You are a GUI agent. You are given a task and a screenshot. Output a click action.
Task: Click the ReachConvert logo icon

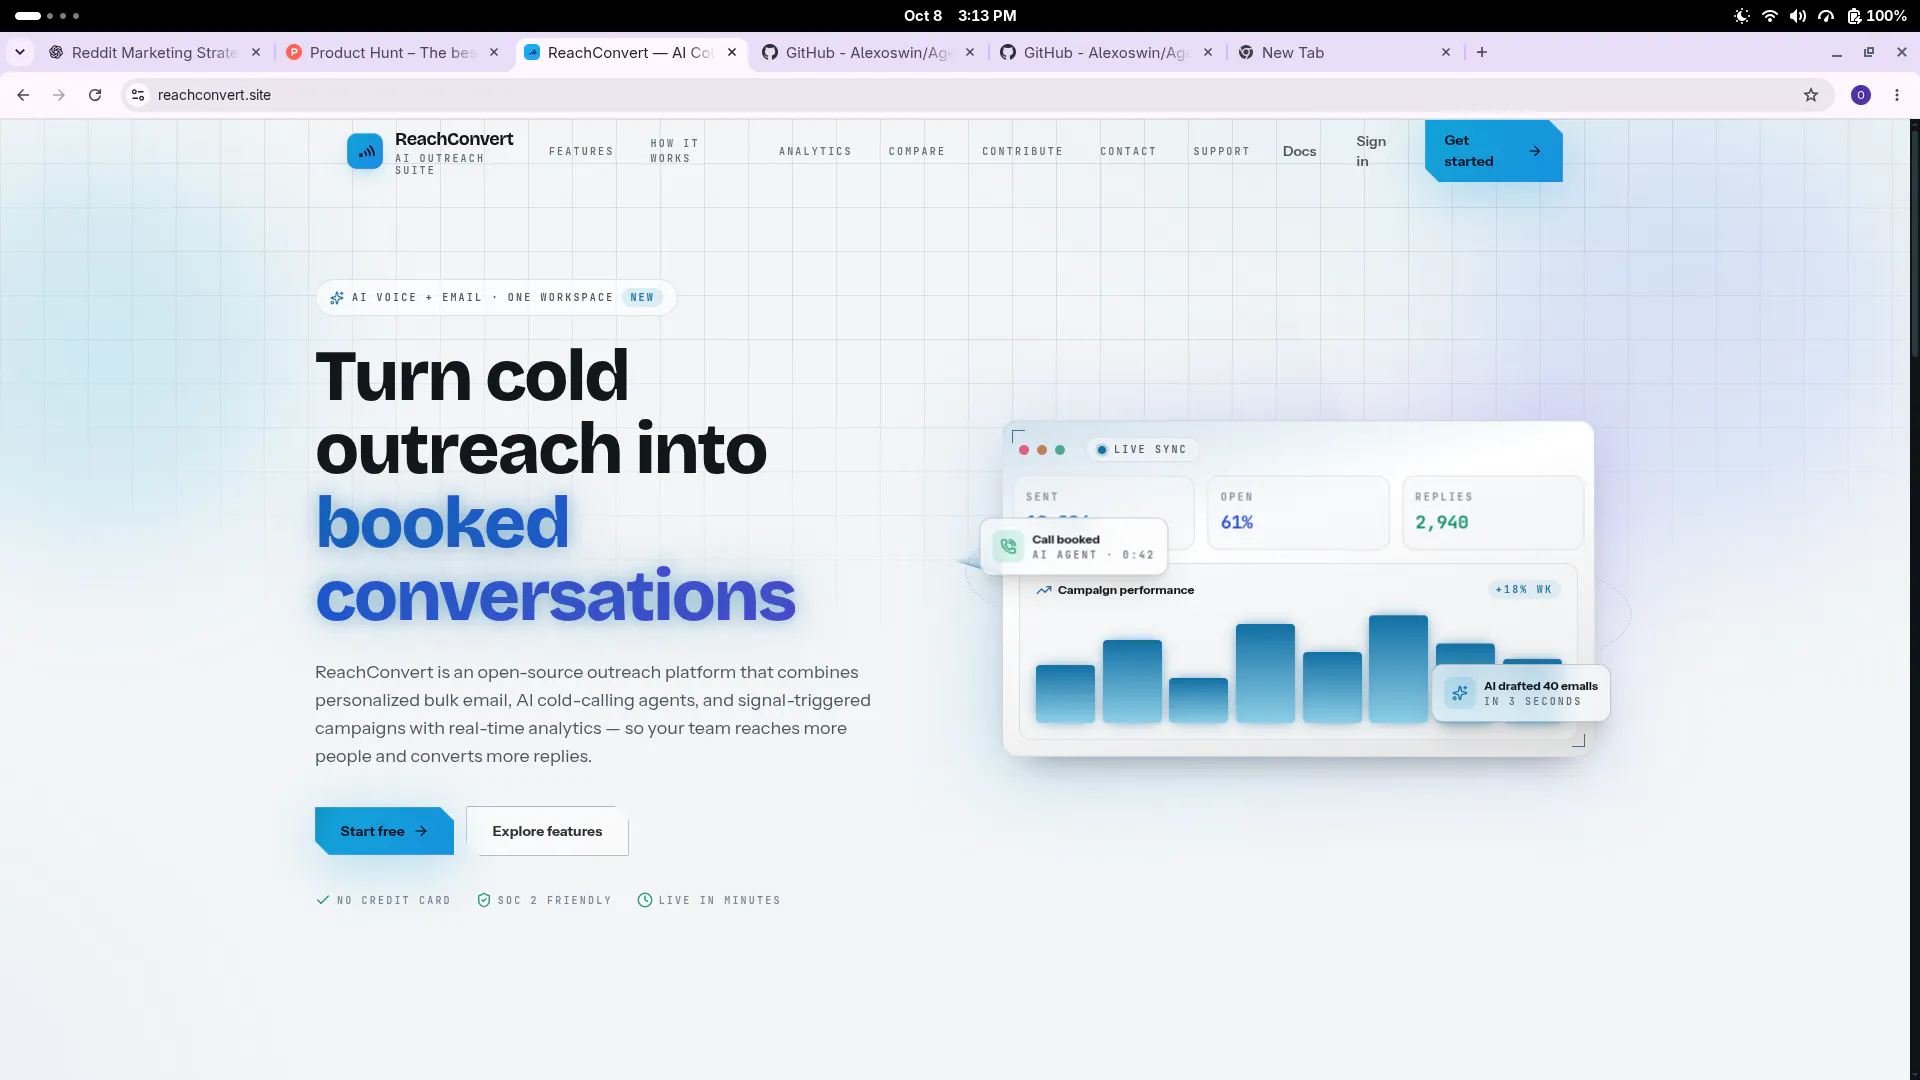click(x=364, y=152)
